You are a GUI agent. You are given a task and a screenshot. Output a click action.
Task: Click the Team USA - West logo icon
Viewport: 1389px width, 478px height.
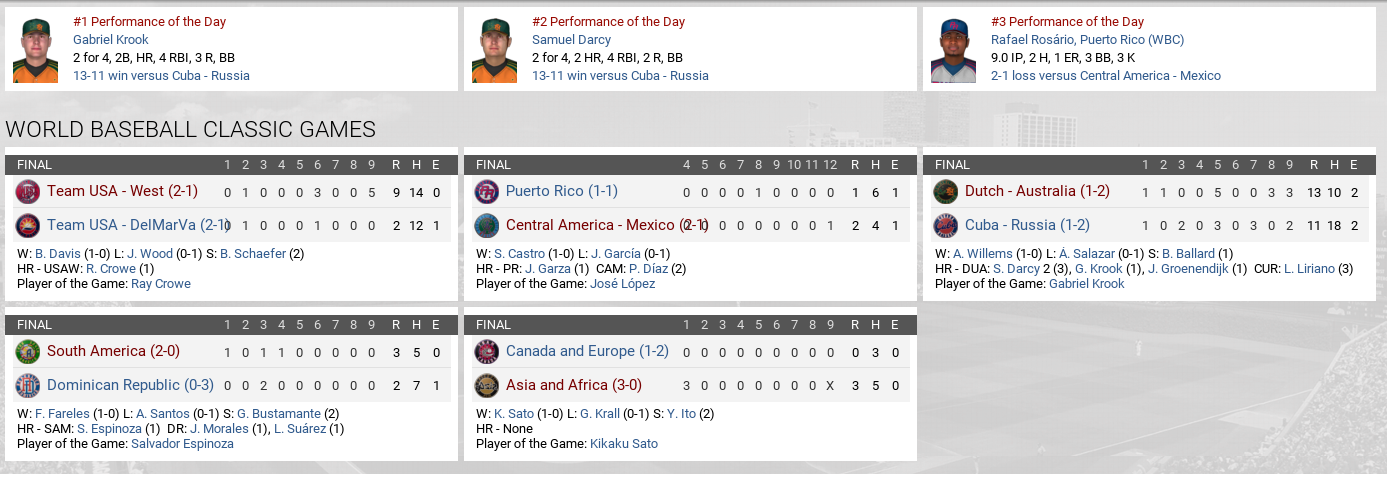(27, 192)
